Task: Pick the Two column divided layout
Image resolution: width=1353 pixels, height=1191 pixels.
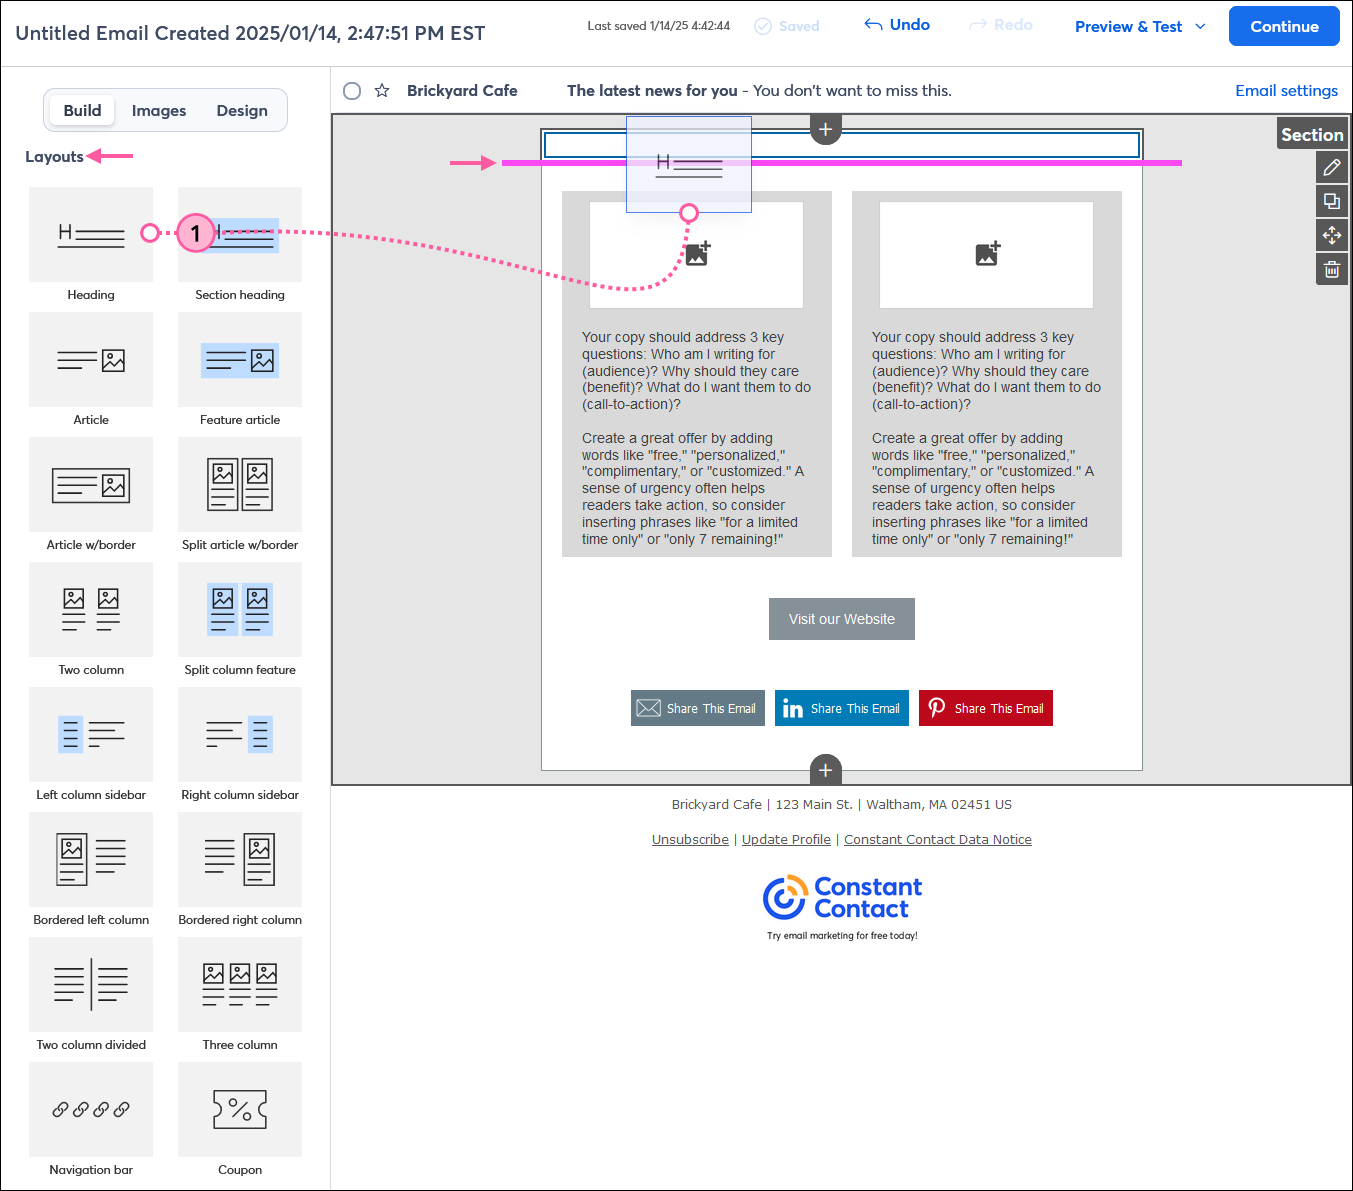Action: click(91, 985)
